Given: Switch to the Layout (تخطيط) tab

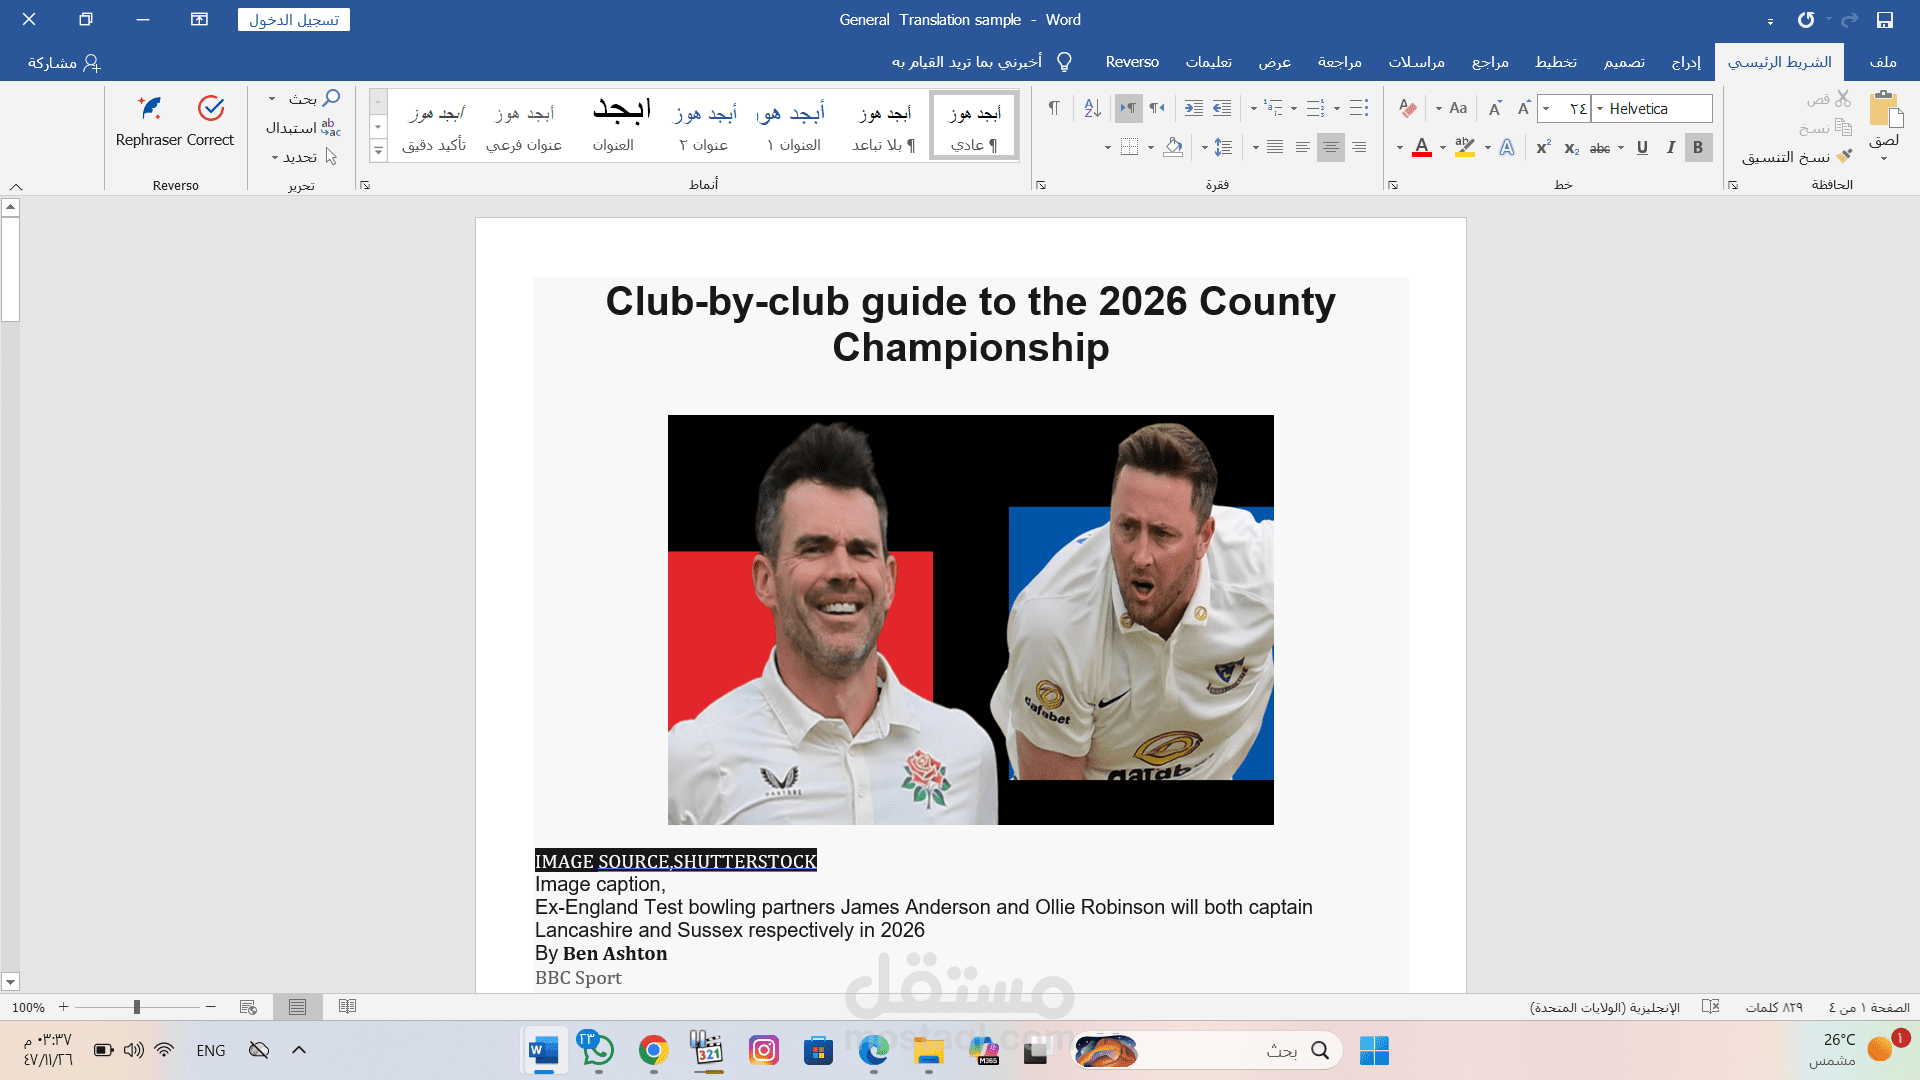Looking at the screenshot, I should tap(1556, 62).
